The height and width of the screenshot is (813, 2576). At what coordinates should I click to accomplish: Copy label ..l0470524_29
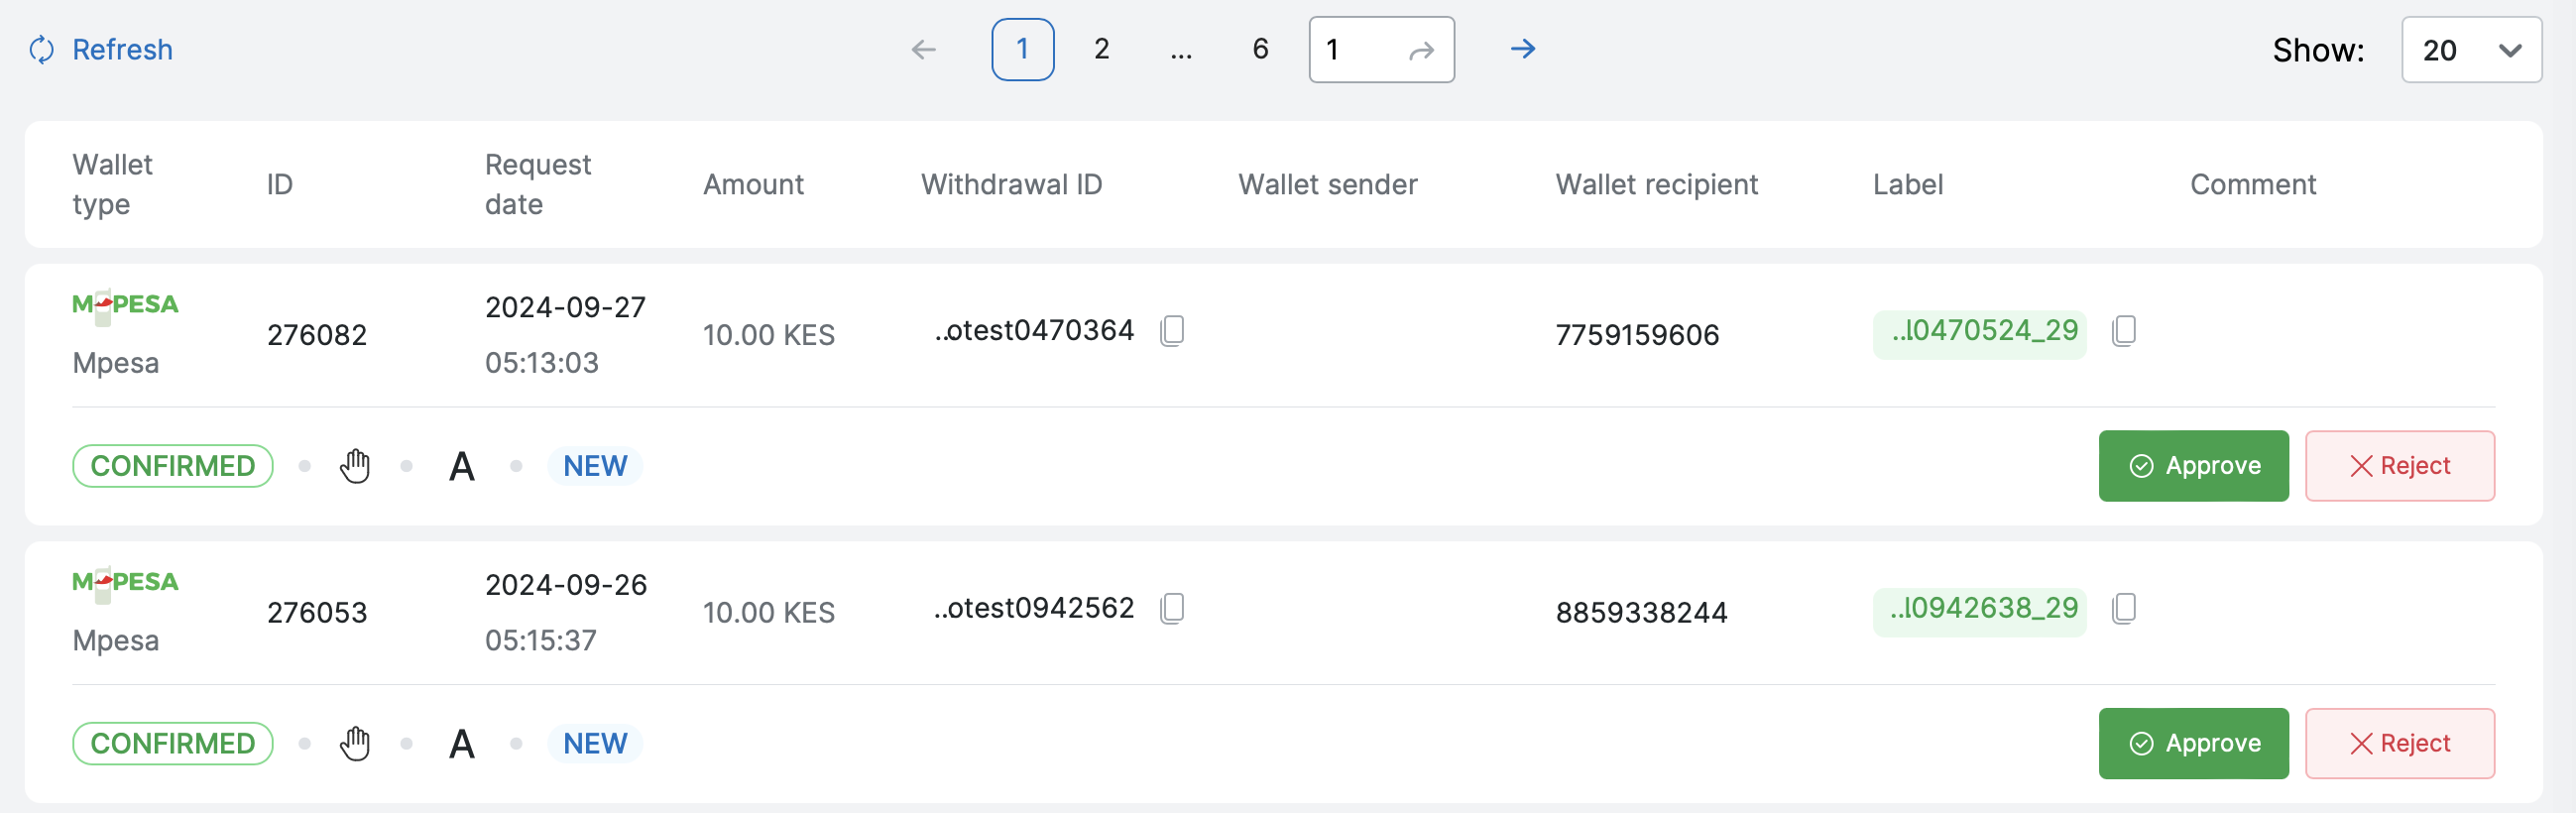[x=2124, y=330]
